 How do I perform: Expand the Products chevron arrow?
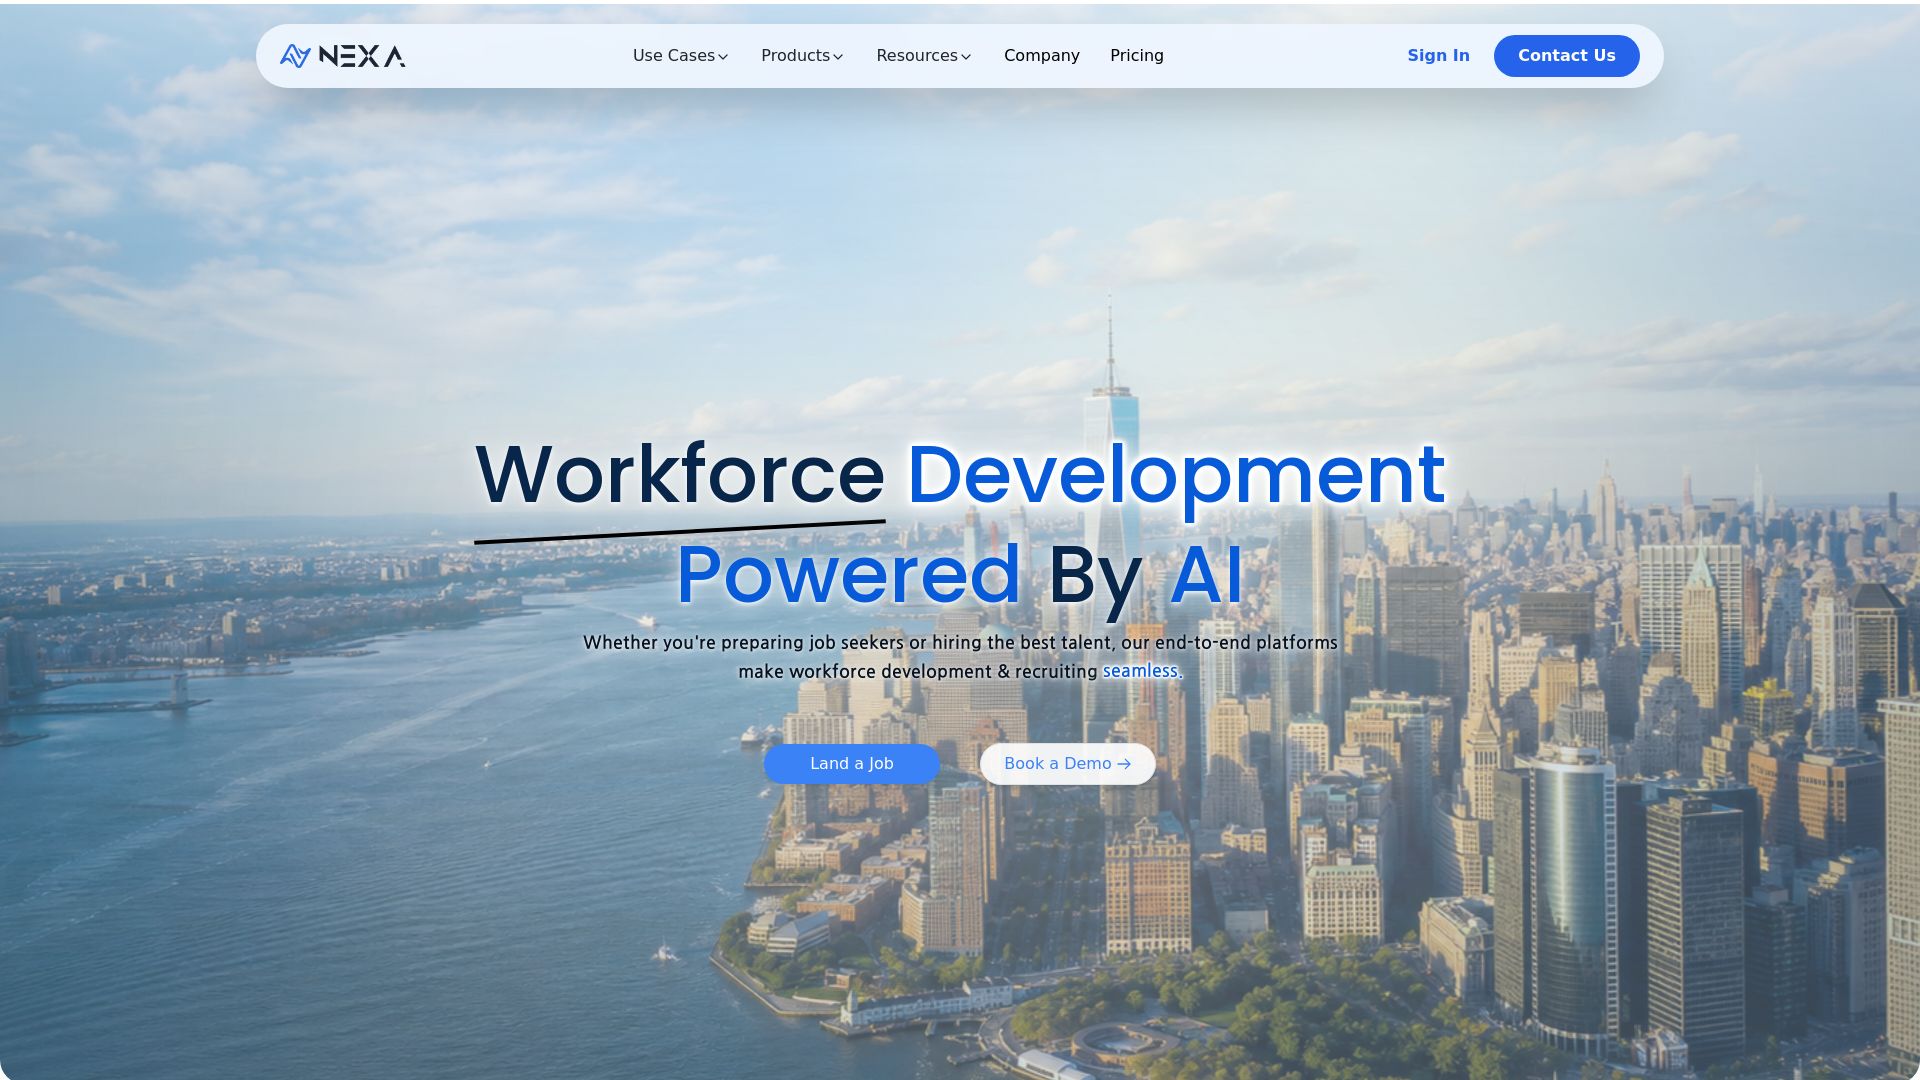(838, 57)
